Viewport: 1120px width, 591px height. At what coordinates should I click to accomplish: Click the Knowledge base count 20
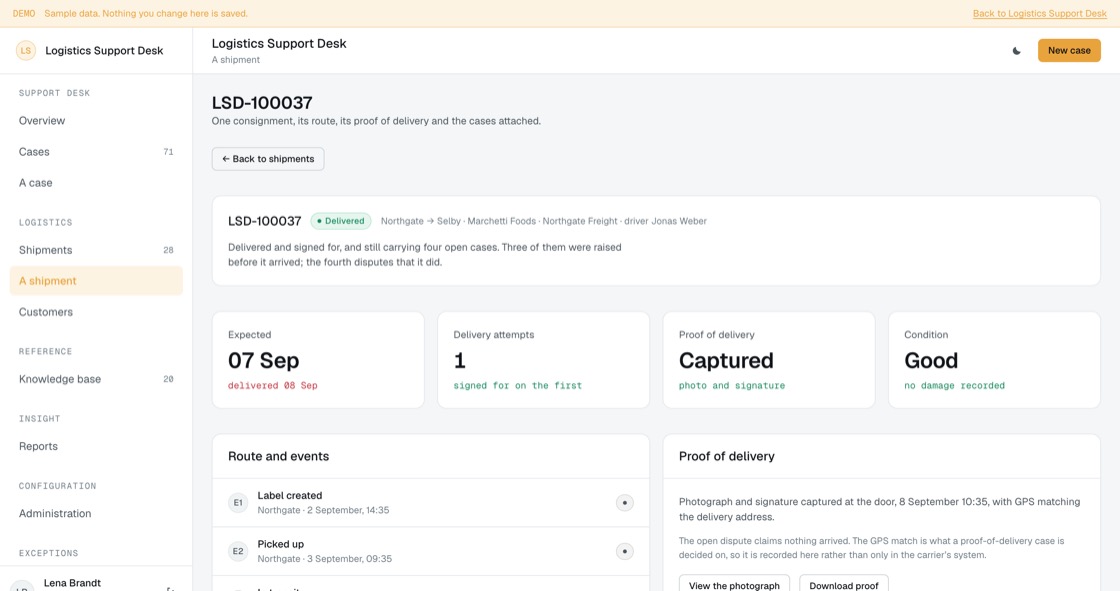coord(169,379)
